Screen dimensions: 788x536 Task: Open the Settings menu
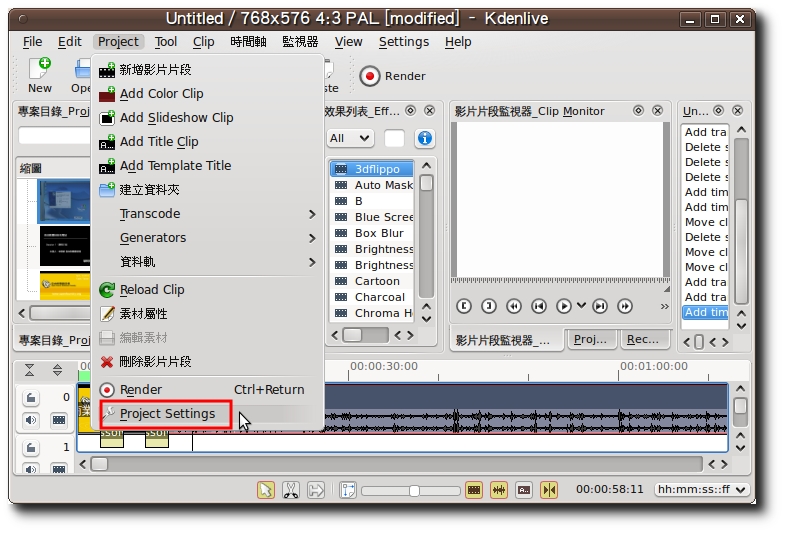pyautogui.click(x=404, y=42)
